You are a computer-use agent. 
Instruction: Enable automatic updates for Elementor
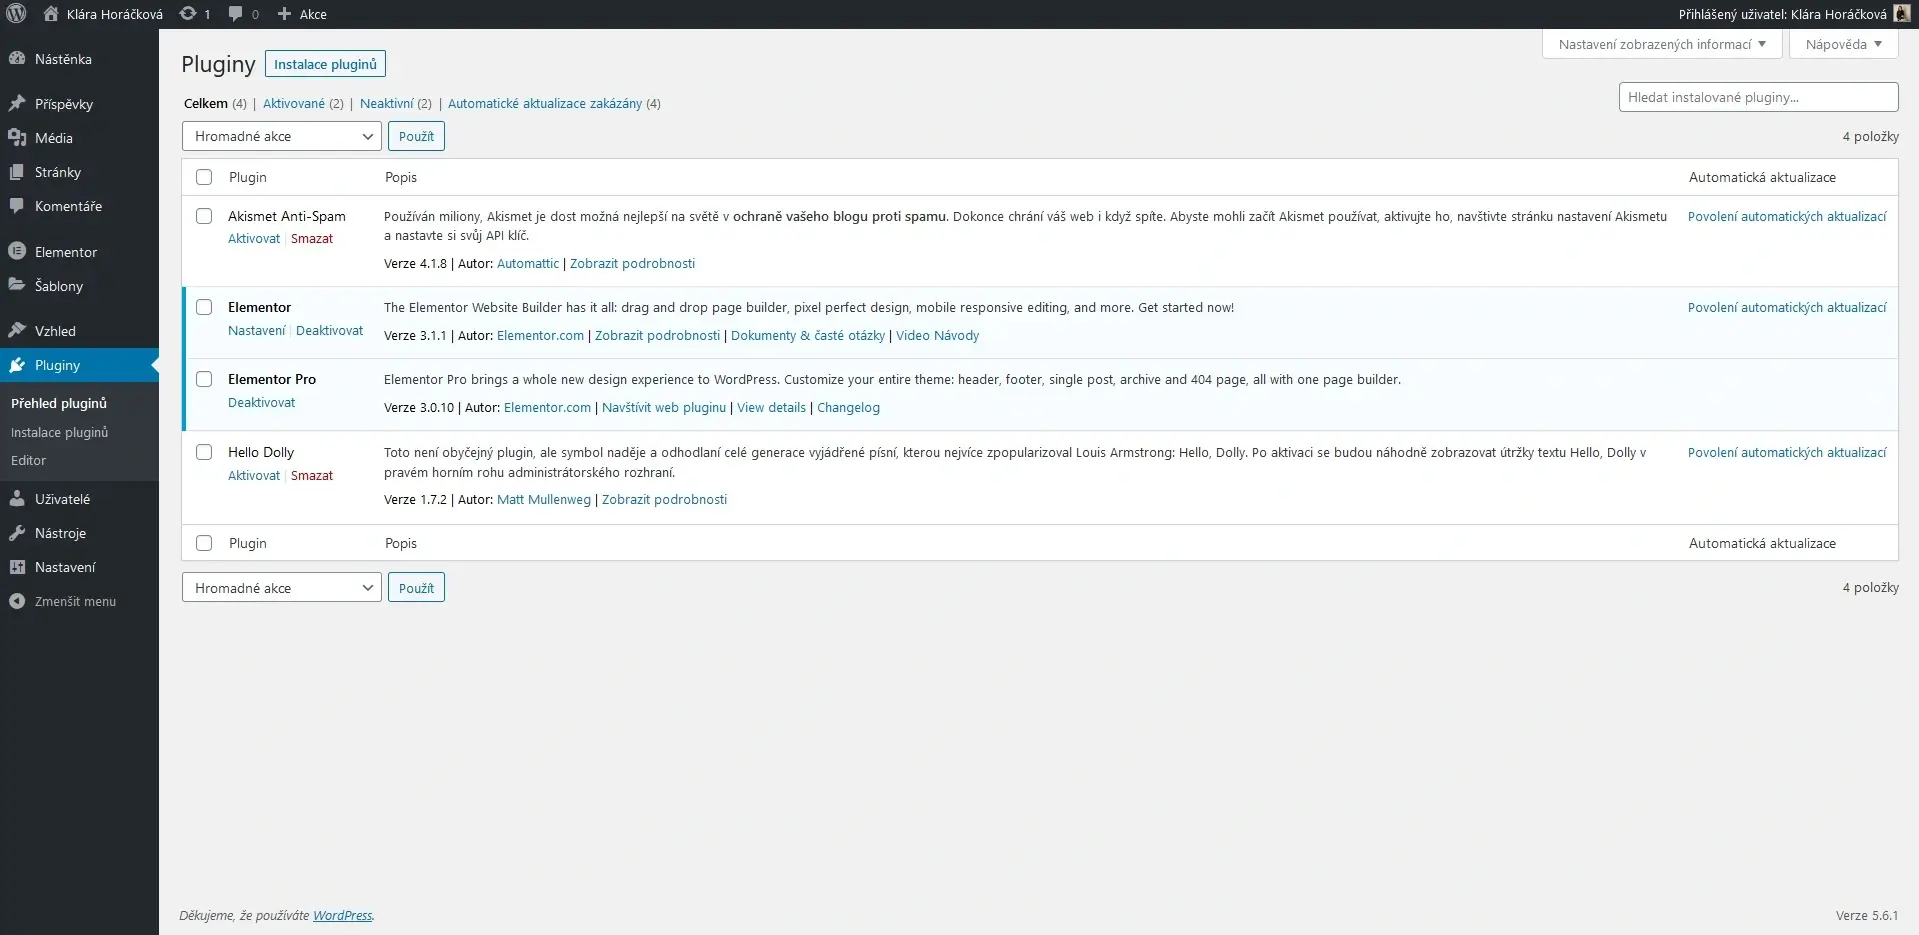tap(1787, 307)
